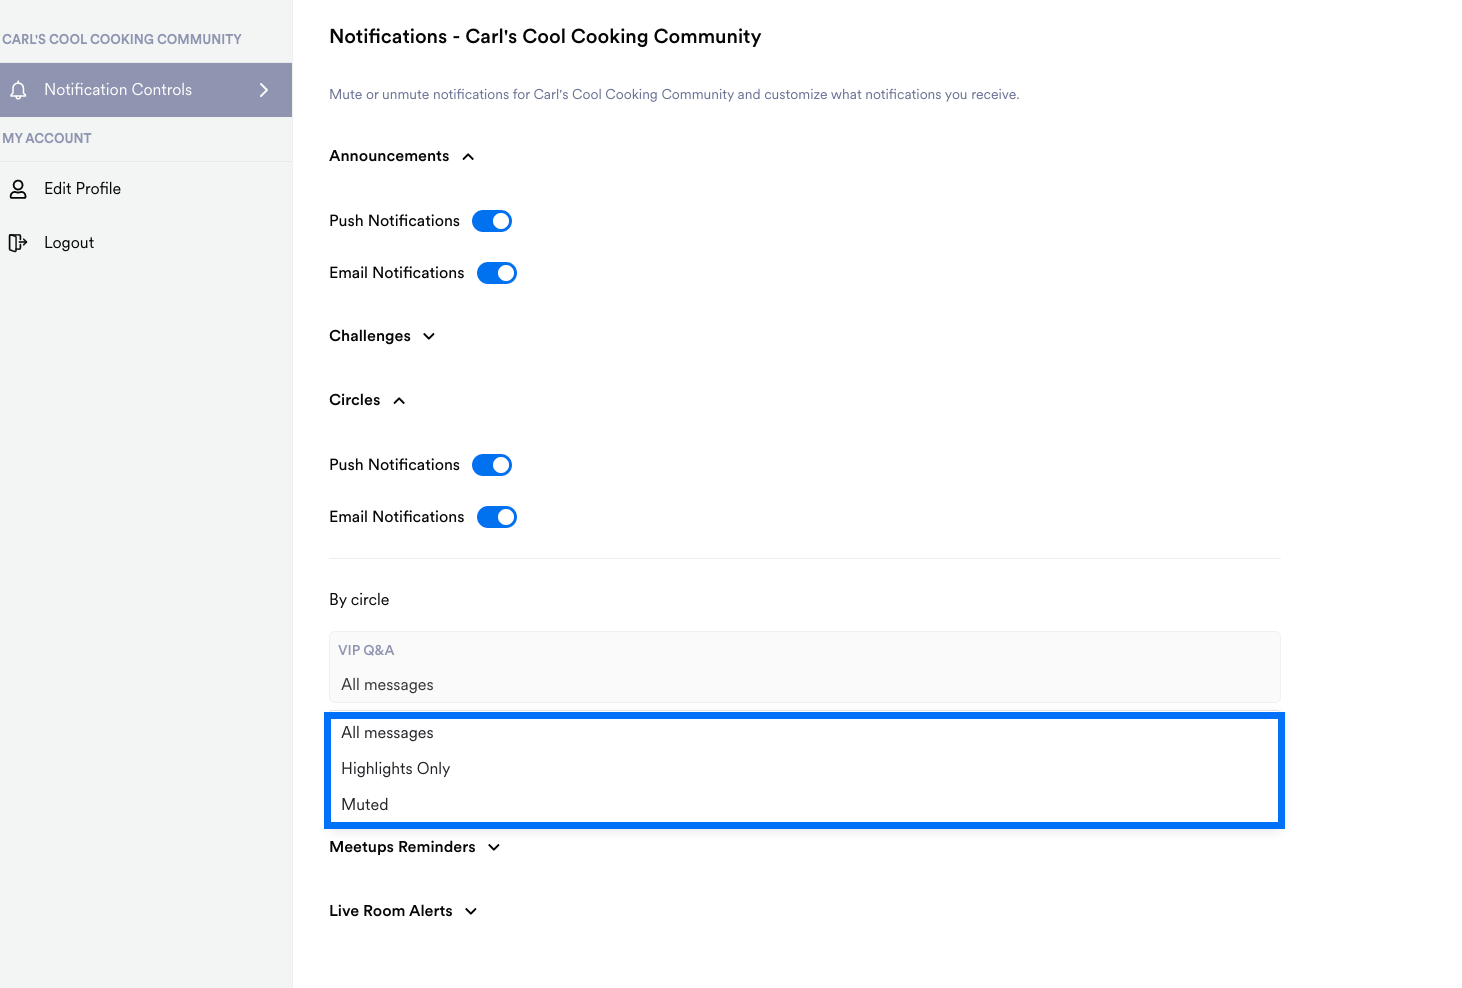
Task: Toggle Circles Push Notifications switch
Action: coord(492,465)
